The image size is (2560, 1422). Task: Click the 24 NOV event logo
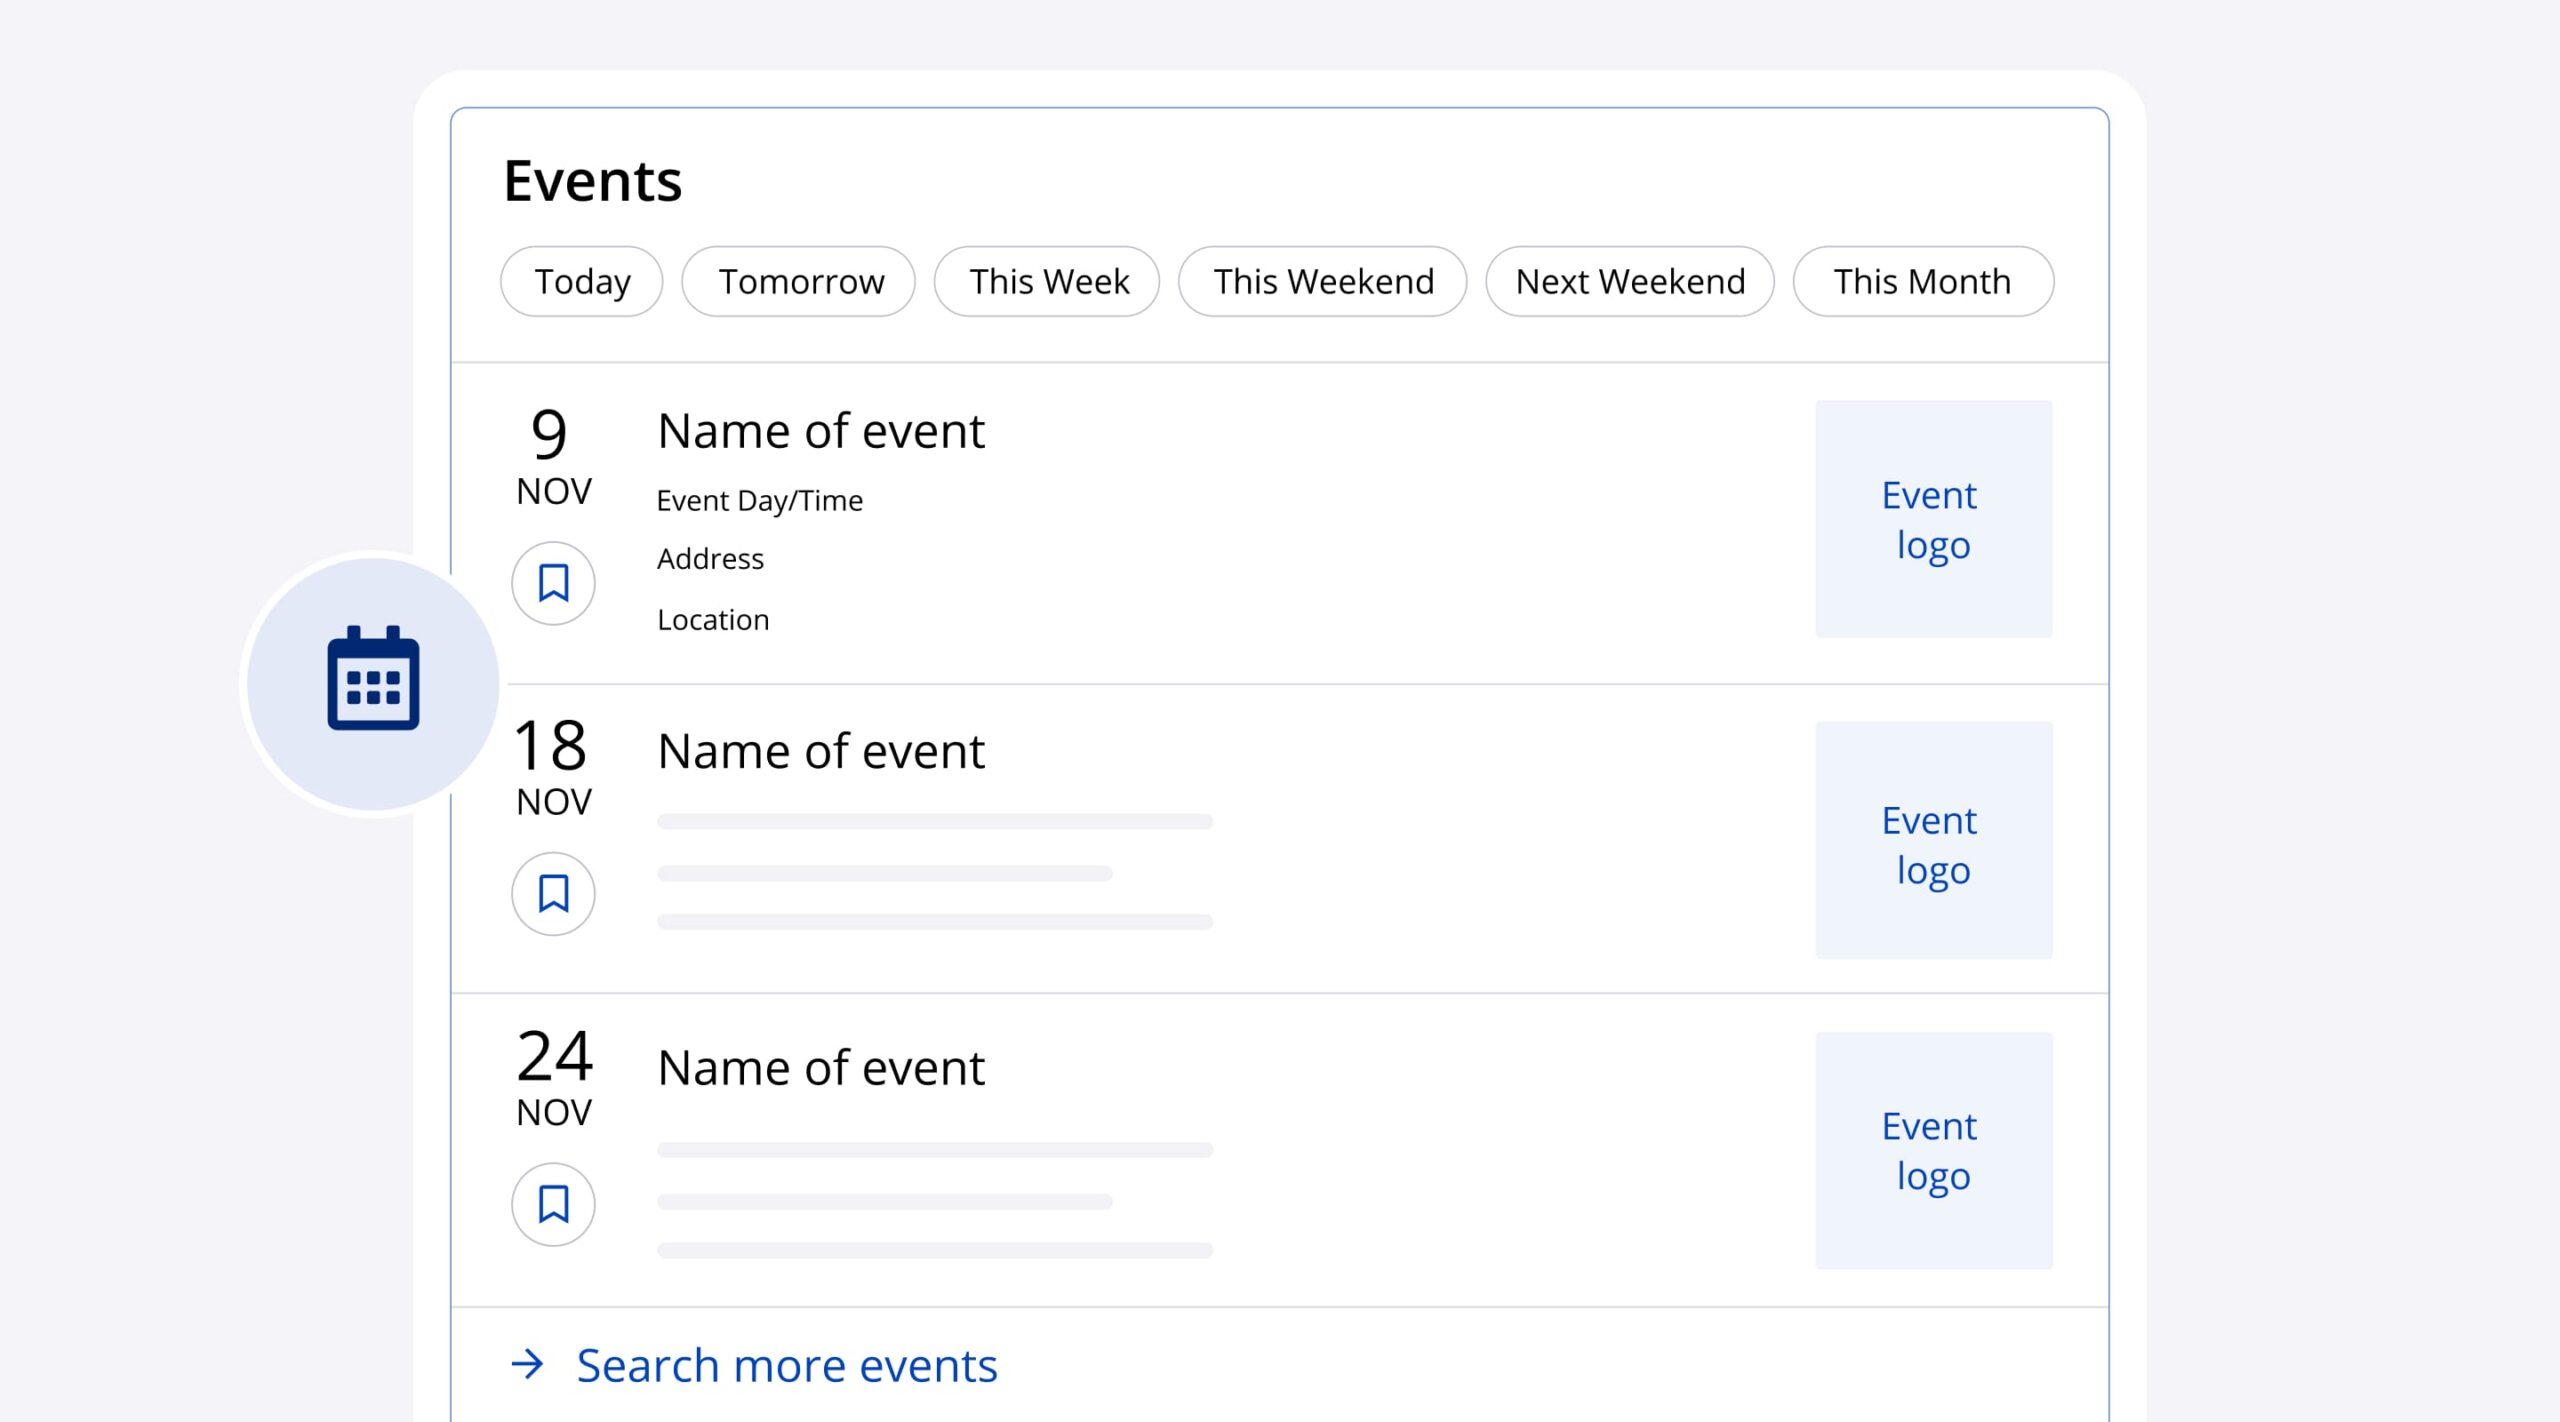tap(1933, 1150)
